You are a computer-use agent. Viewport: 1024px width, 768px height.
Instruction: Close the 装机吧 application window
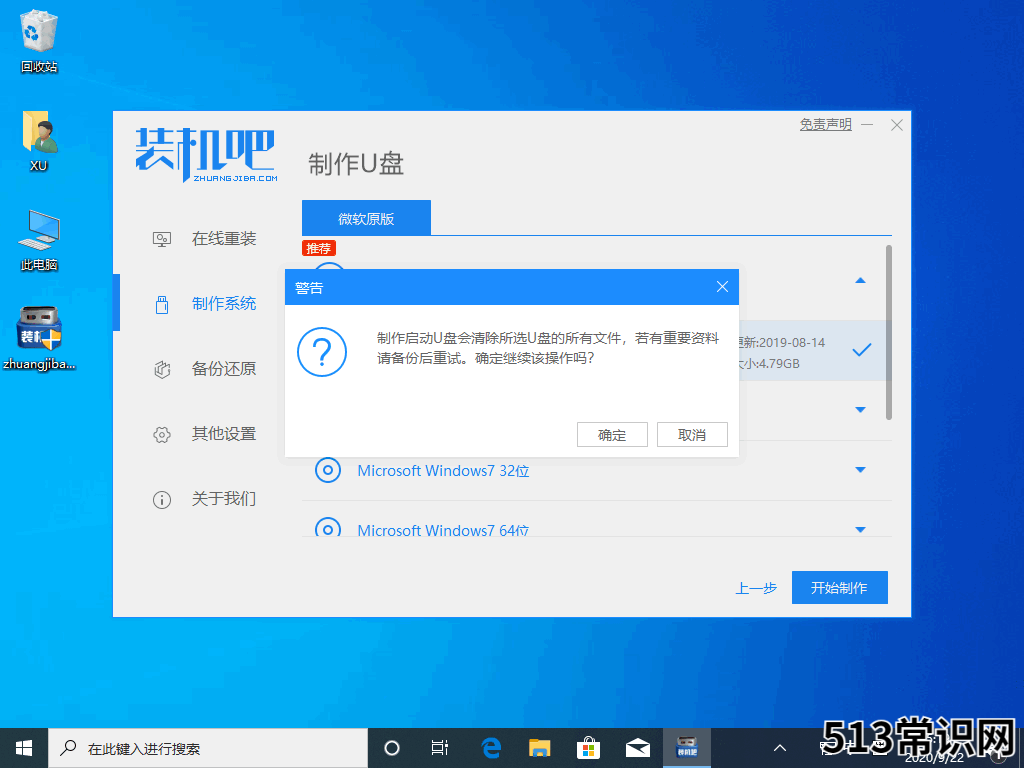897,125
